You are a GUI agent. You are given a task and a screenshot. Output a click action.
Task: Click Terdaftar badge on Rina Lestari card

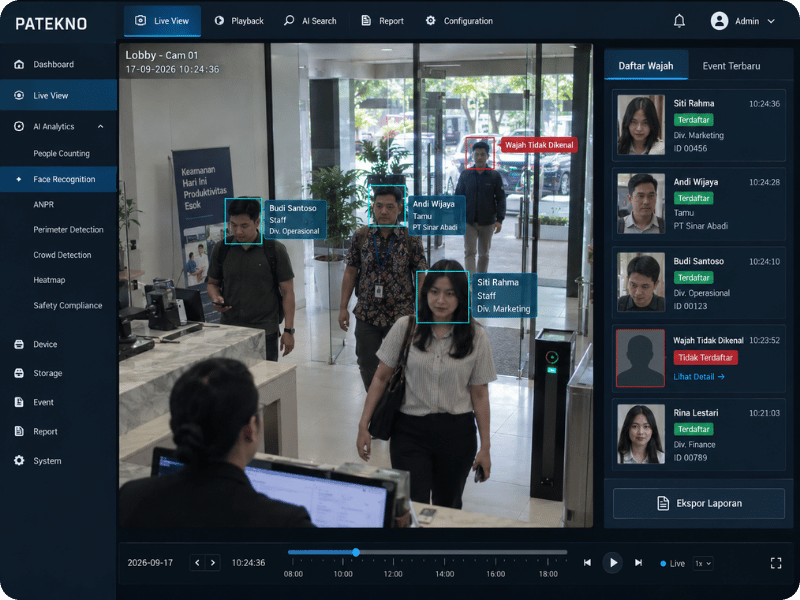[x=693, y=429]
